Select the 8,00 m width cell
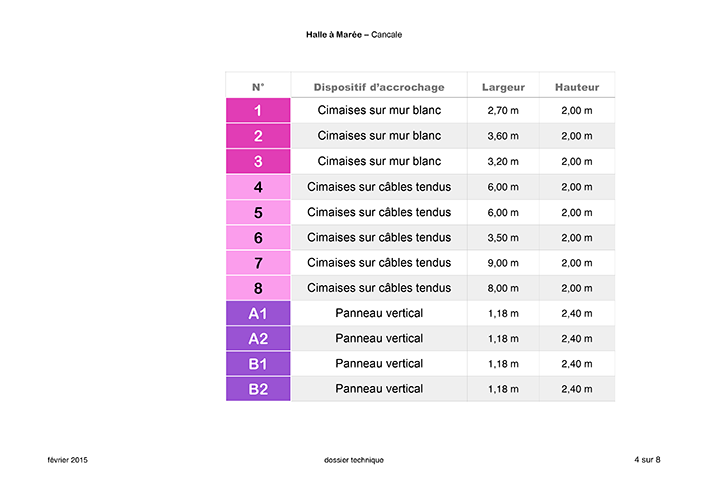Image resolution: width=708 pixels, height=500 pixels. pos(503,289)
